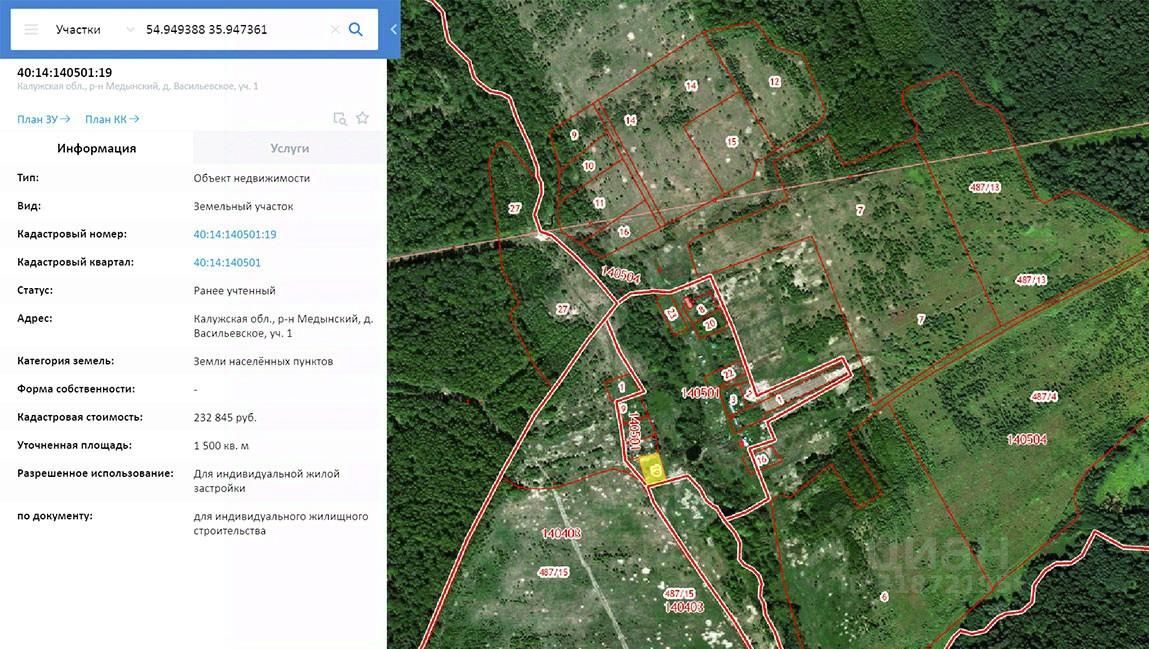Add parcel to favorites with star icon
1149x649 pixels.
362,118
